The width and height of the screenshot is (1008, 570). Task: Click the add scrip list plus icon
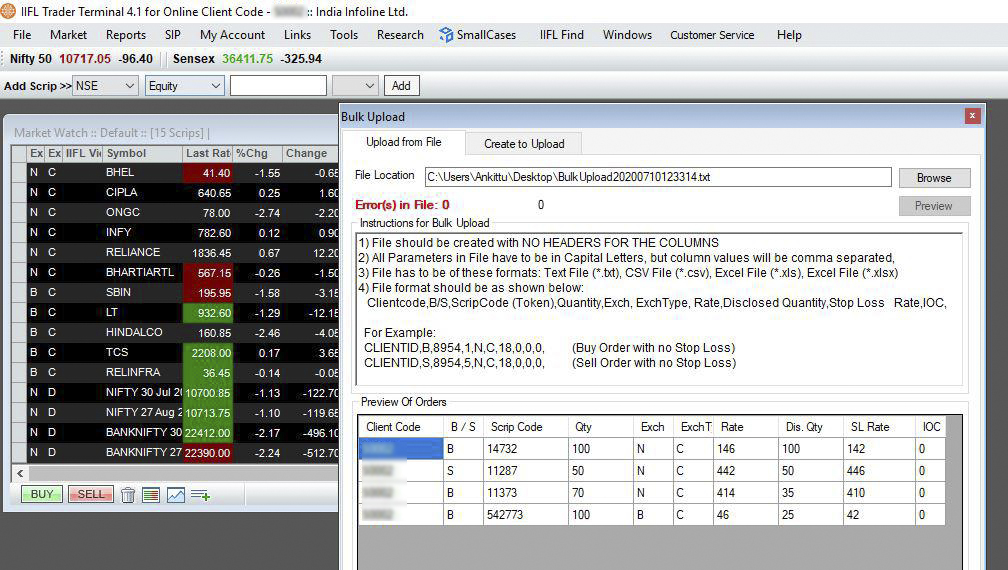(200, 494)
